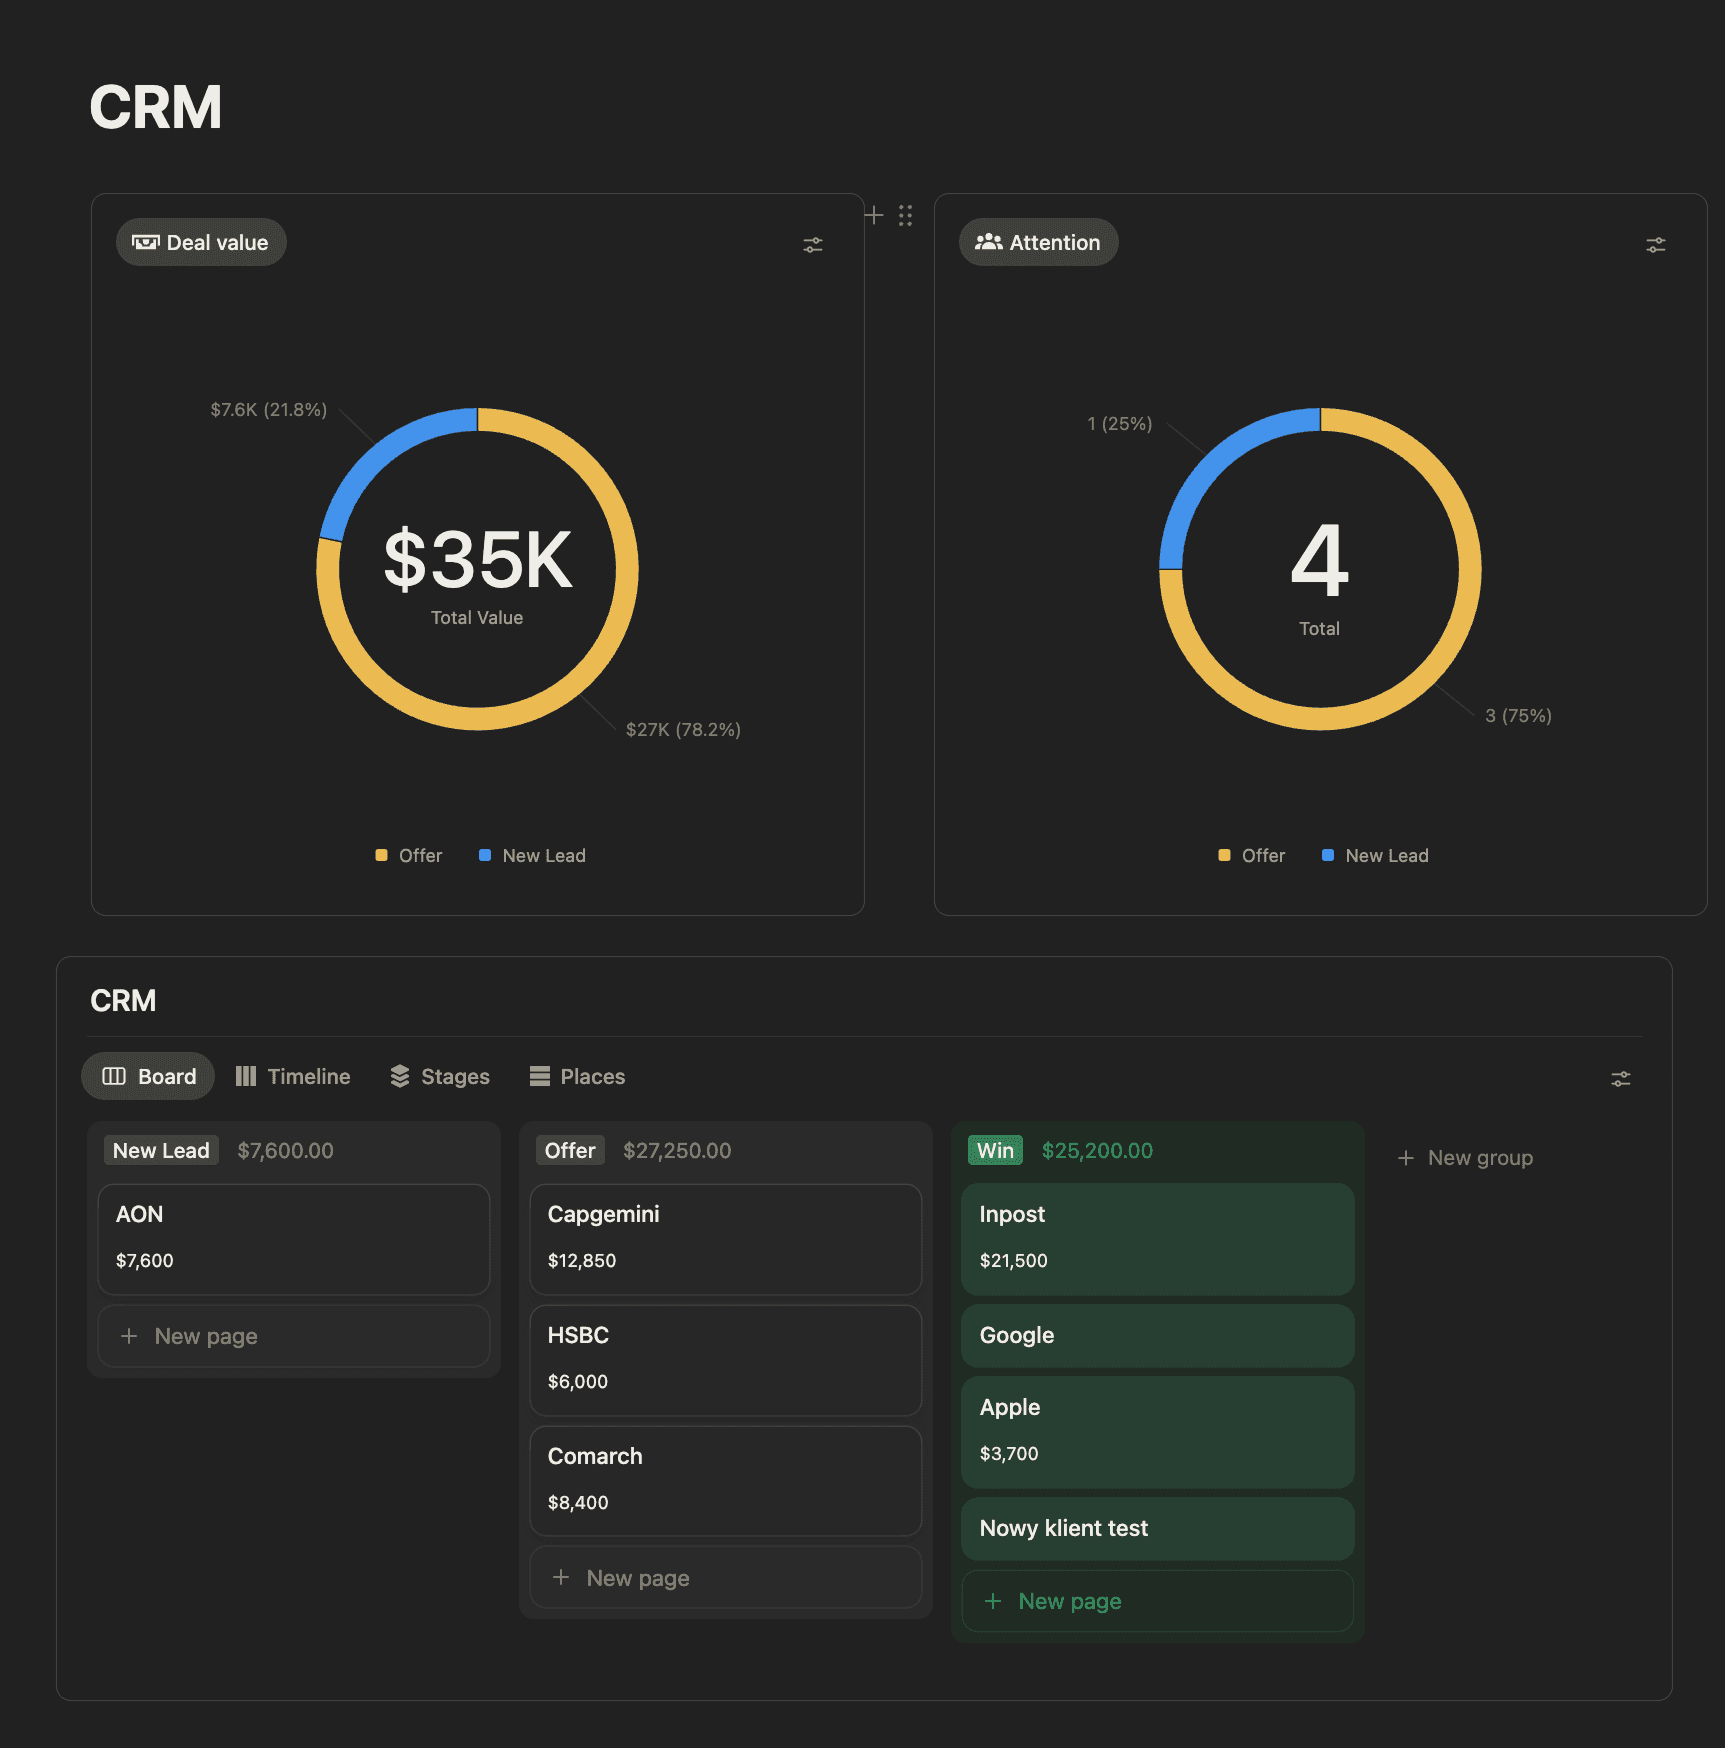Open the HSBC deal card
Screen dimensions: 1725x1748
click(x=726, y=1360)
